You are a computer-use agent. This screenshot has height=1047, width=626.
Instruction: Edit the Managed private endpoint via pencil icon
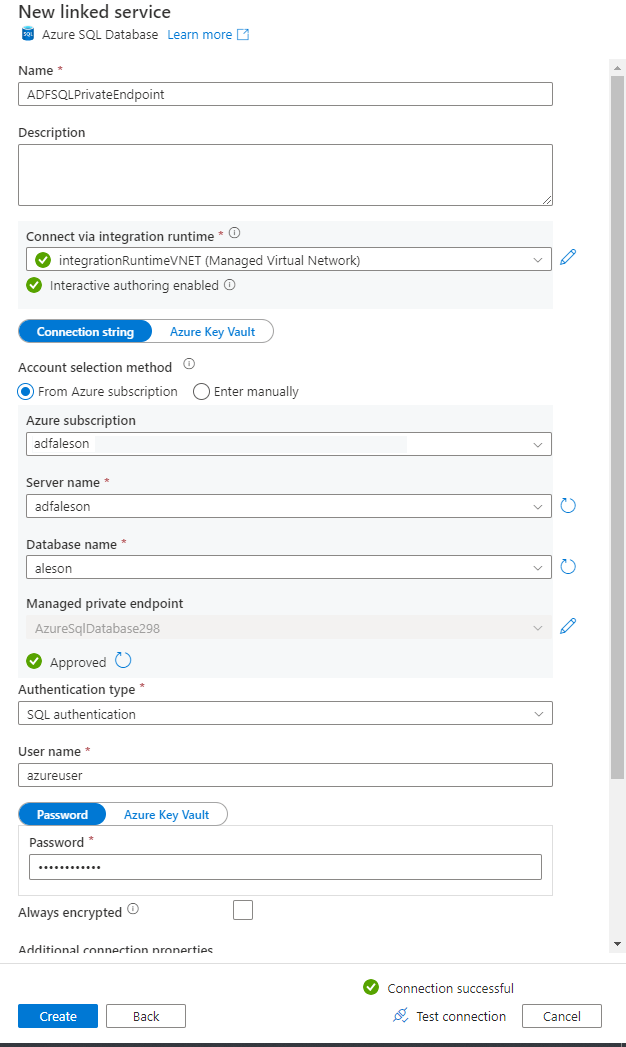(x=568, y=626)
